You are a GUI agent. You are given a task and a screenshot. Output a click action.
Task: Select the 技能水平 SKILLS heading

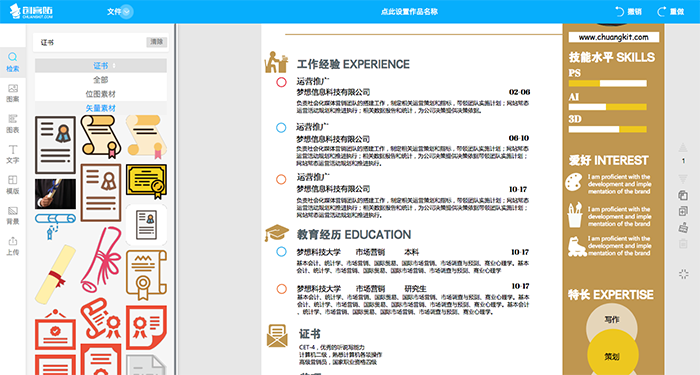click(612, 57)
